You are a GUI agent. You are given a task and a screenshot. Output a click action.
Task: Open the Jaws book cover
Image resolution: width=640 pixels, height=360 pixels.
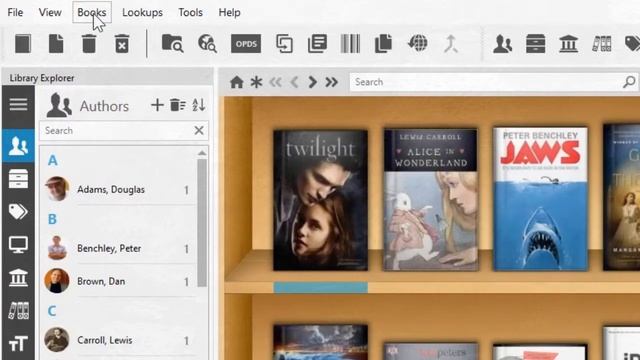(541, 199)
